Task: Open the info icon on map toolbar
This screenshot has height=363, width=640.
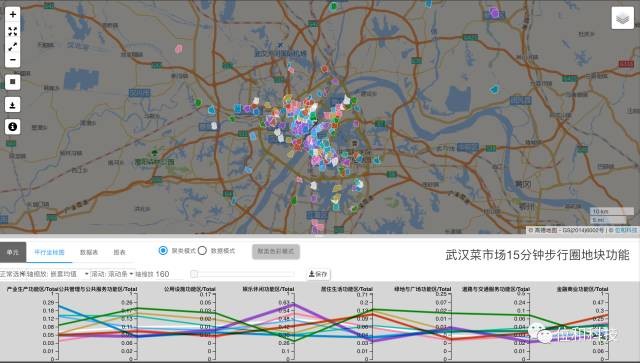Action: [13, 127]
